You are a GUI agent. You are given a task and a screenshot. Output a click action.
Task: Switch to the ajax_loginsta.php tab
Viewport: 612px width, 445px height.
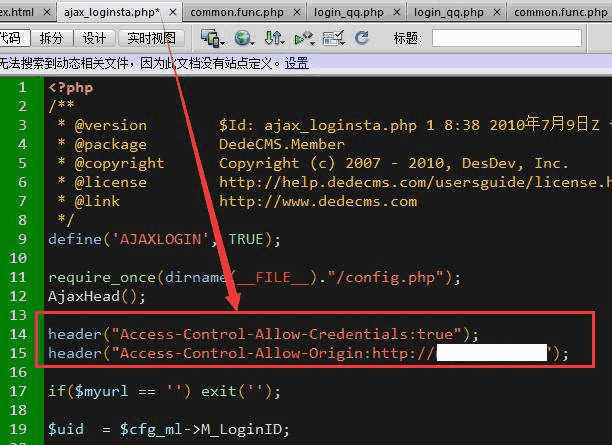(112, 12)
